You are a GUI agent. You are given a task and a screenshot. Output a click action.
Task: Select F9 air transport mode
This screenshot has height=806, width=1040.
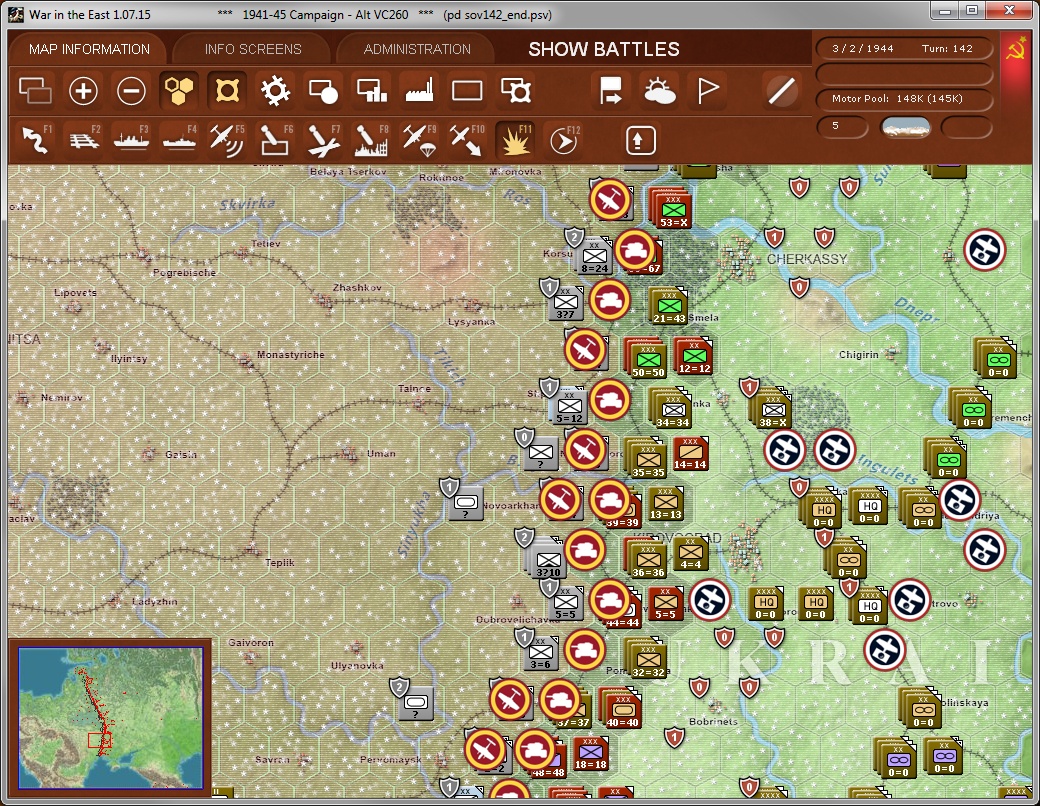pyautogui.click(x=419, y=140)
